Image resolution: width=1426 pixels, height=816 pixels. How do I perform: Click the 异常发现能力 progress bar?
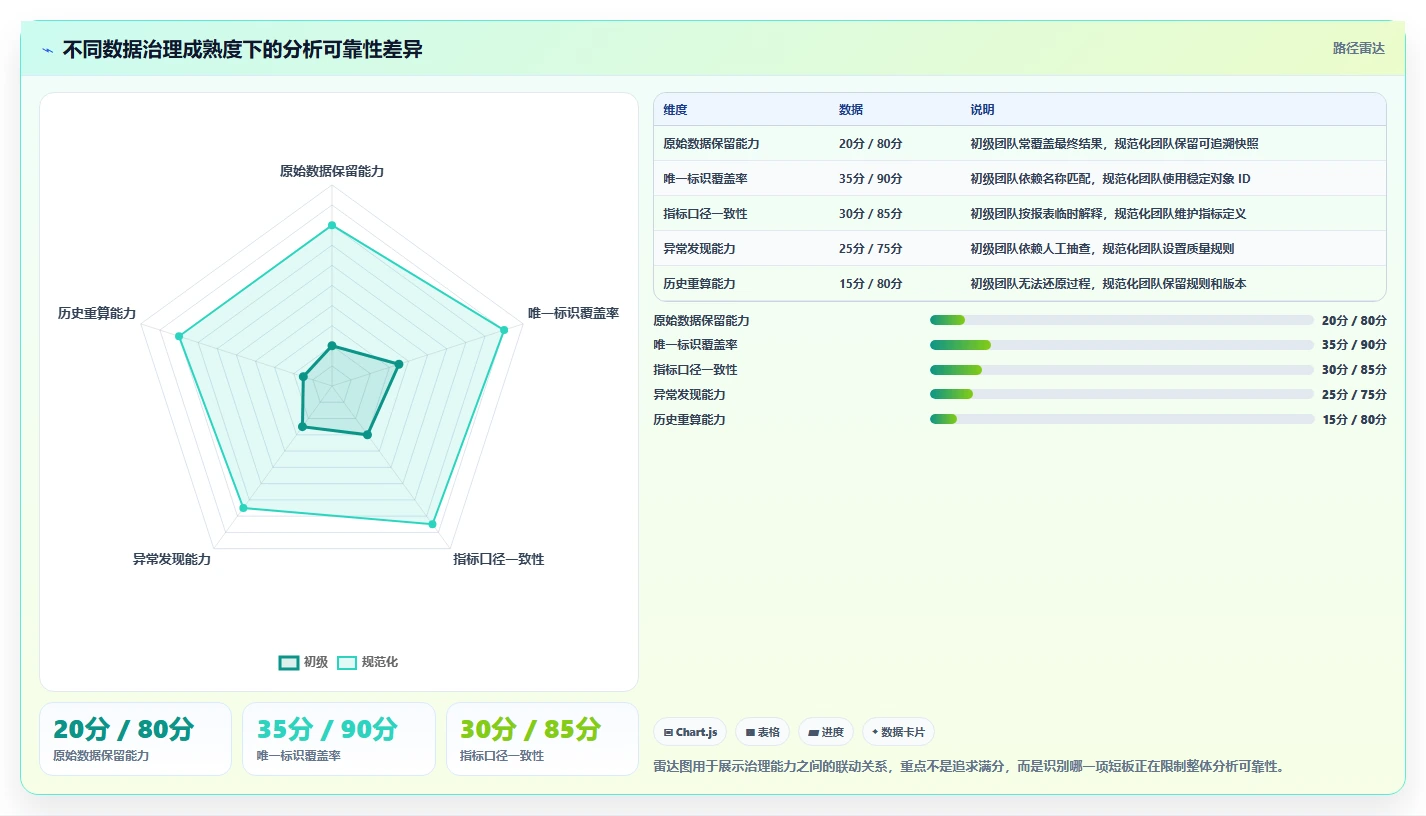tap(1121, 394)
